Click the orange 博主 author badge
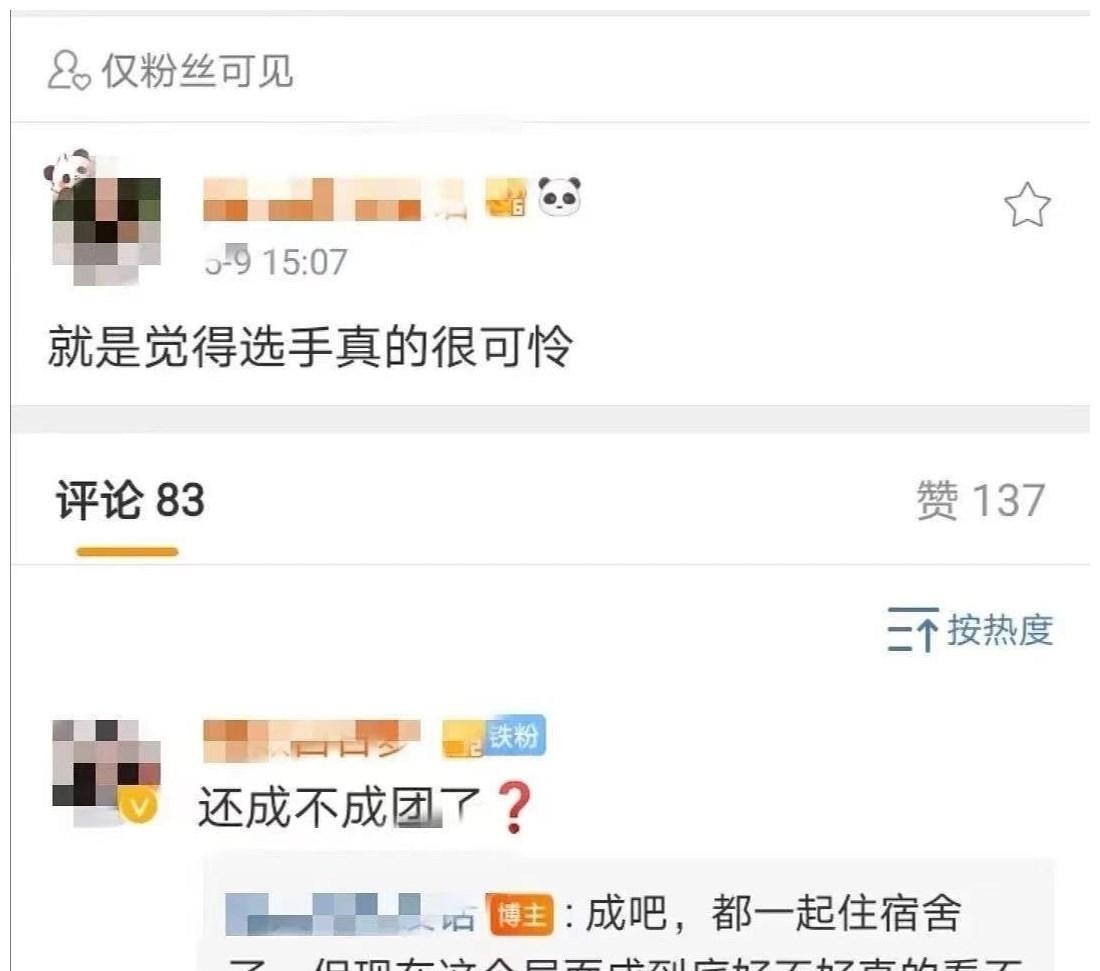This screenshot has width=1100, height=971. coord(521,915)
